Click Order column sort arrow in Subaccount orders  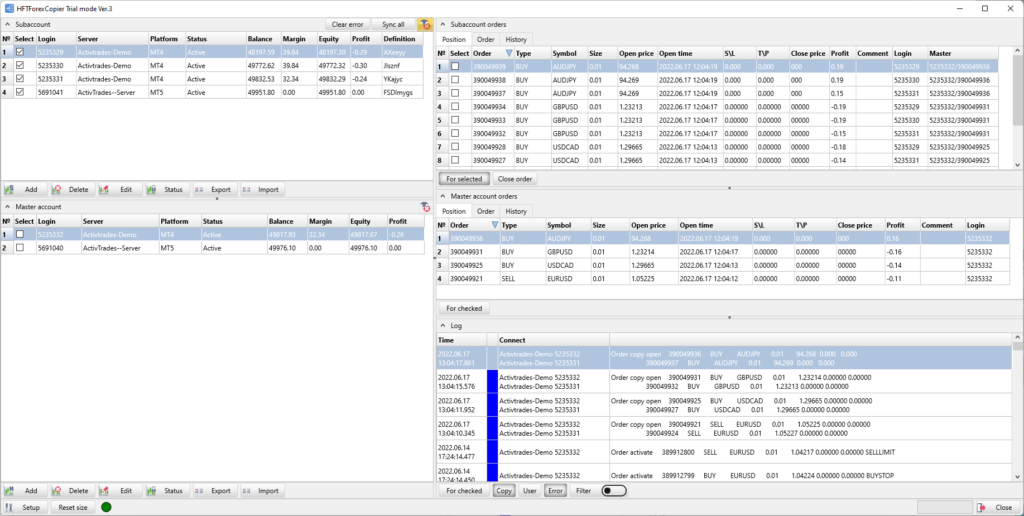pyautogui.click(x=509, y=53)
